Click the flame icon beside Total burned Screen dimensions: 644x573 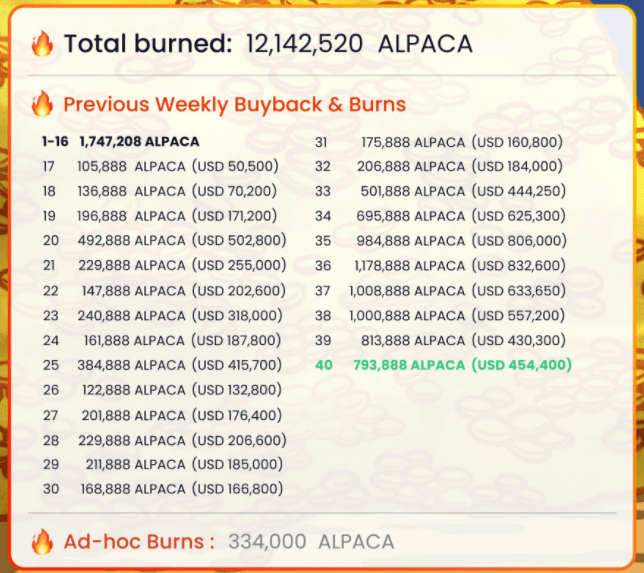coord(42,43)
